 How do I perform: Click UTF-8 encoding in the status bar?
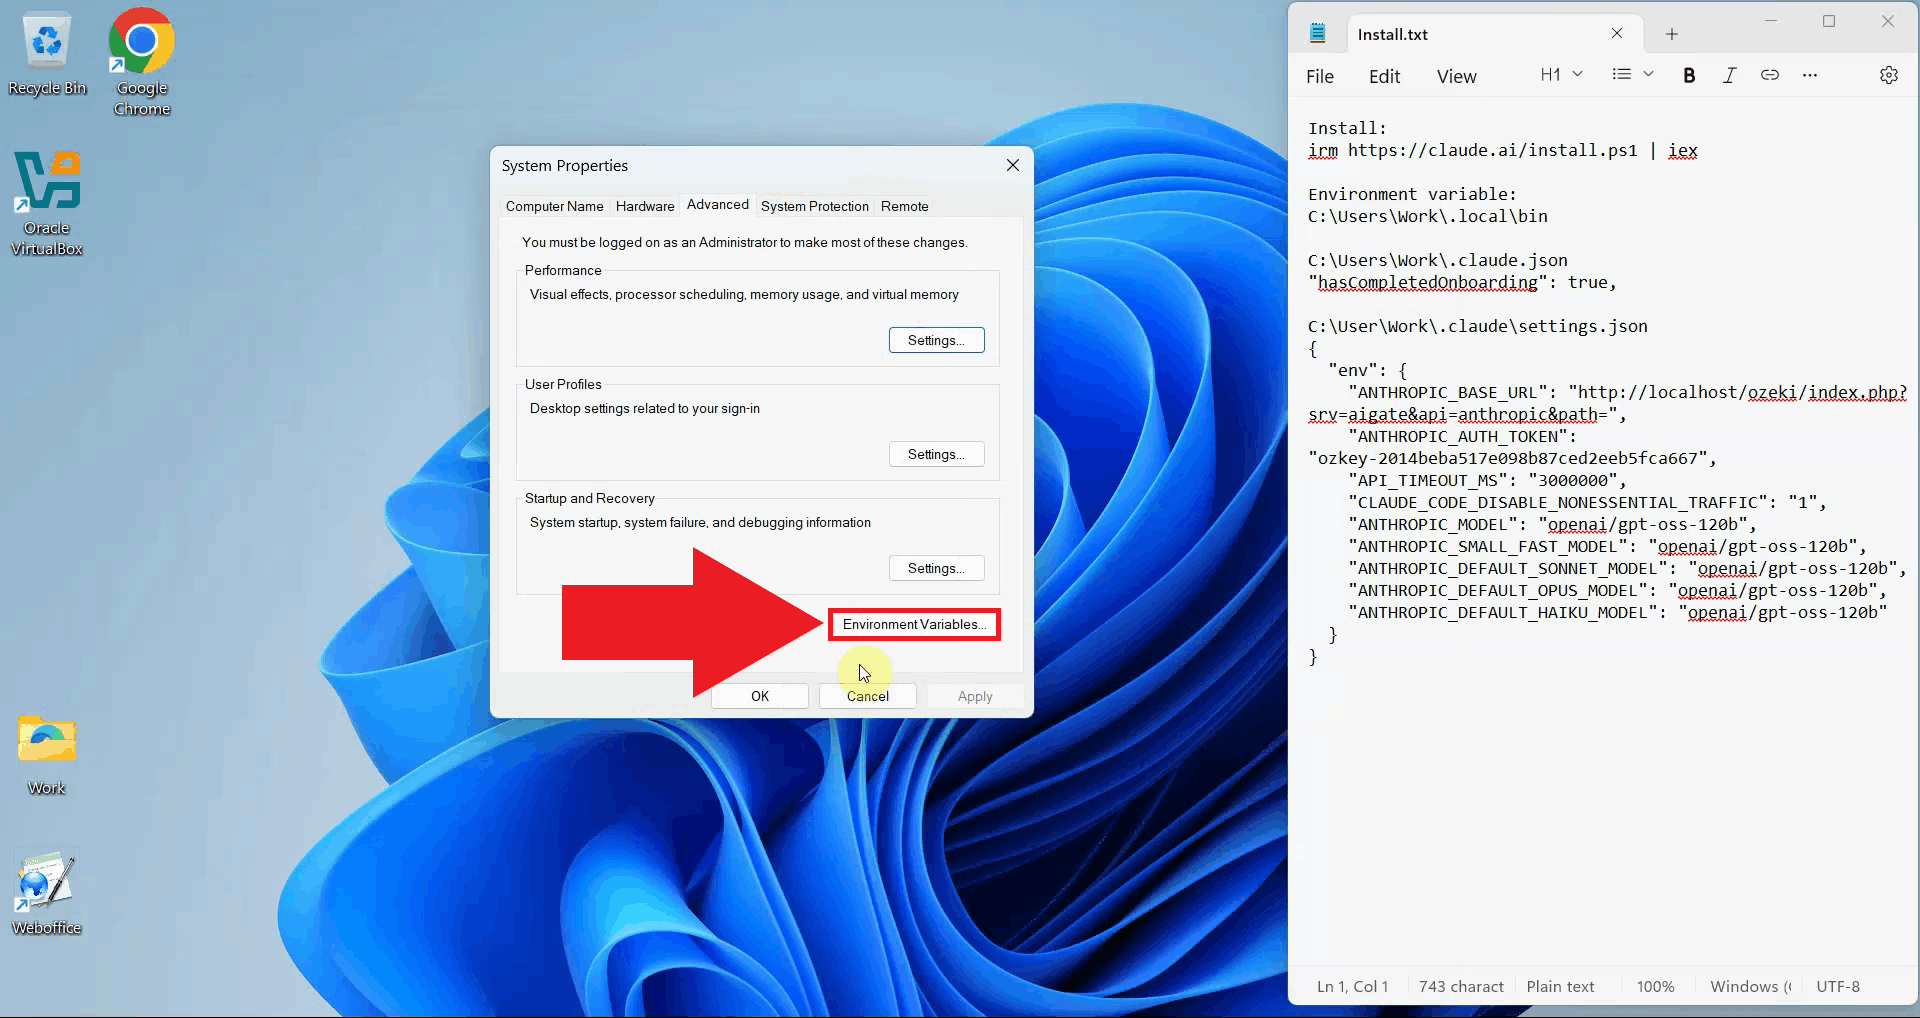[1838, 986]
